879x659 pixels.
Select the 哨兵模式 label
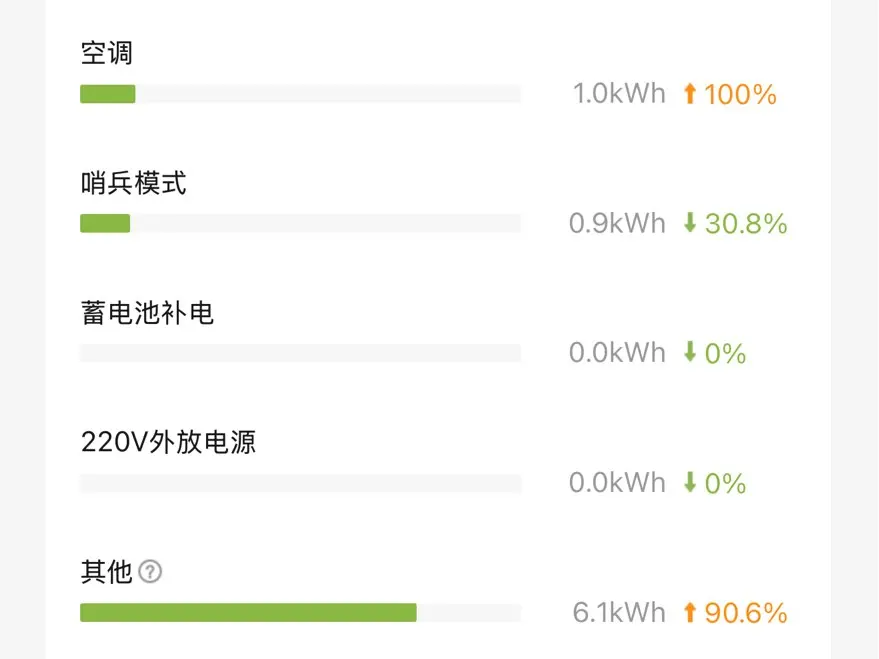[133, 183]
